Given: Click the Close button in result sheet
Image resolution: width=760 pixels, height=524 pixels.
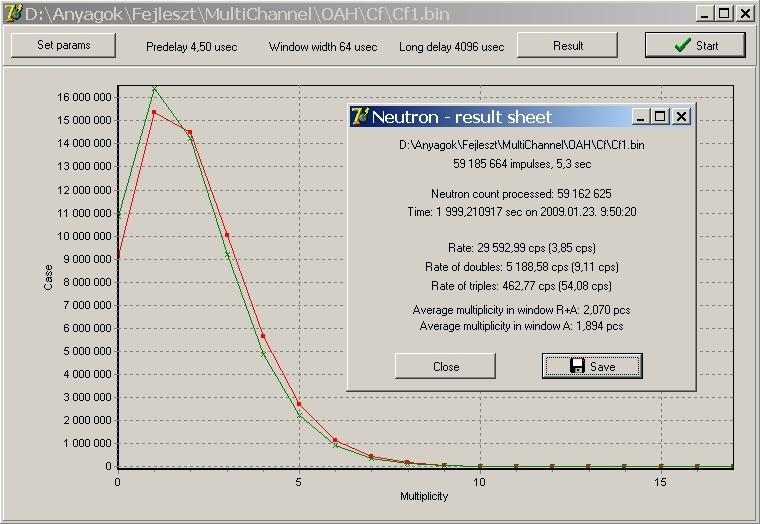Looking at the screenshot, I should coord(446,366).
